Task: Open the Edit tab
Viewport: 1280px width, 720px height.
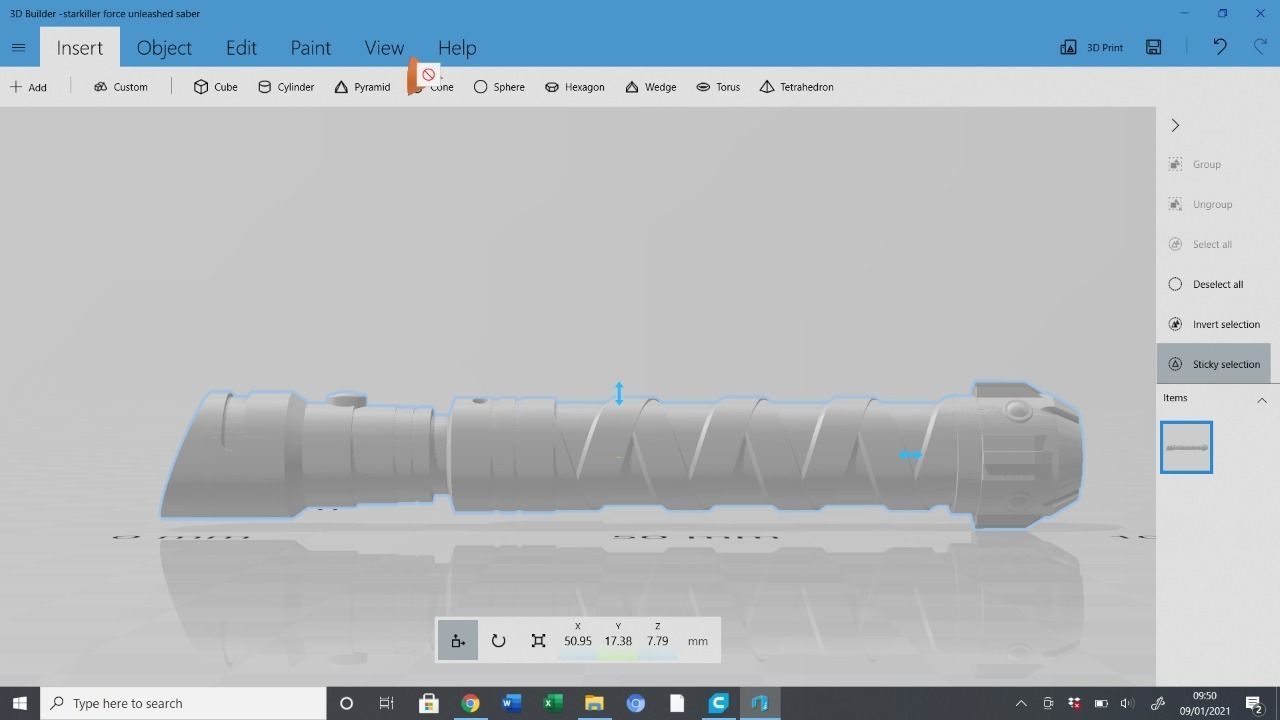Action: [241, 48]
